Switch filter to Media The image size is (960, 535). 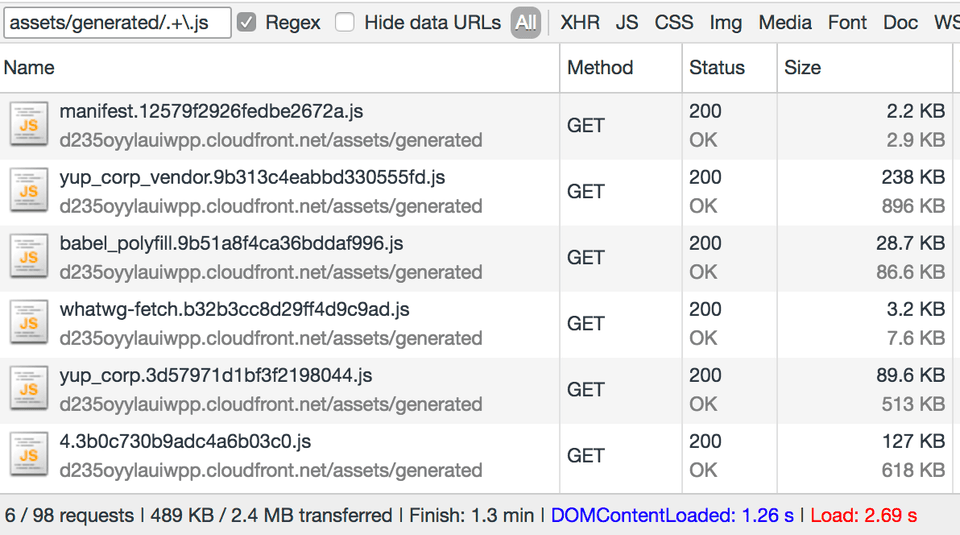785,23
